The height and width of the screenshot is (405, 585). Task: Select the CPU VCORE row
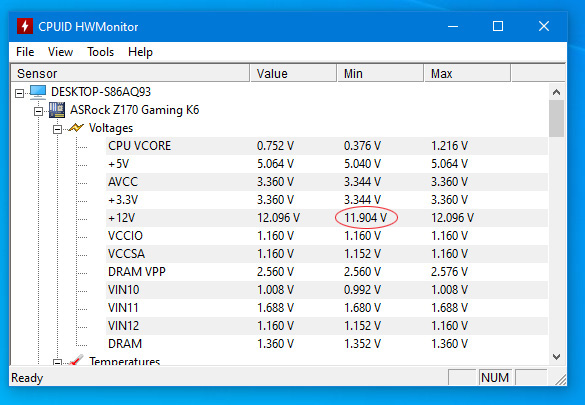coord(327,146)
